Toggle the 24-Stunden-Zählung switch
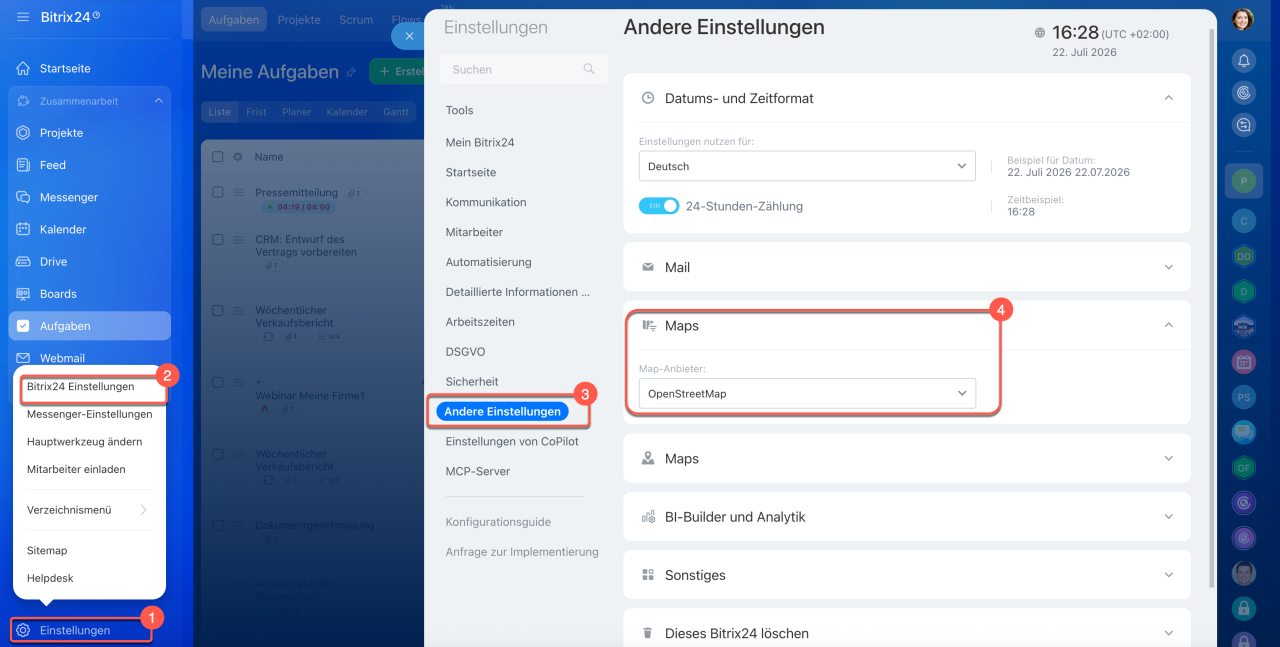Image resolution: width=1280 pixels, height=647 pixels. pos(659,206)
